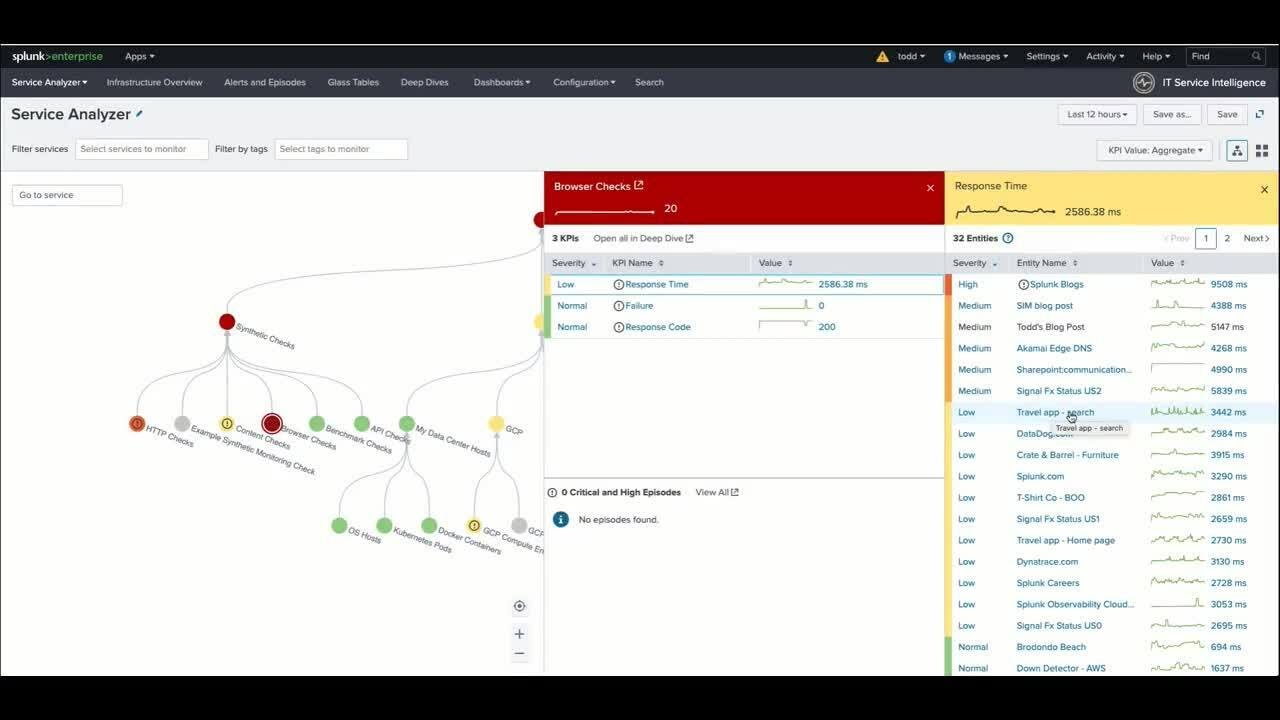Click the Save button
Viewport: 1280px width, 720px height.
pyautogui.click(x=1227, y=114)
